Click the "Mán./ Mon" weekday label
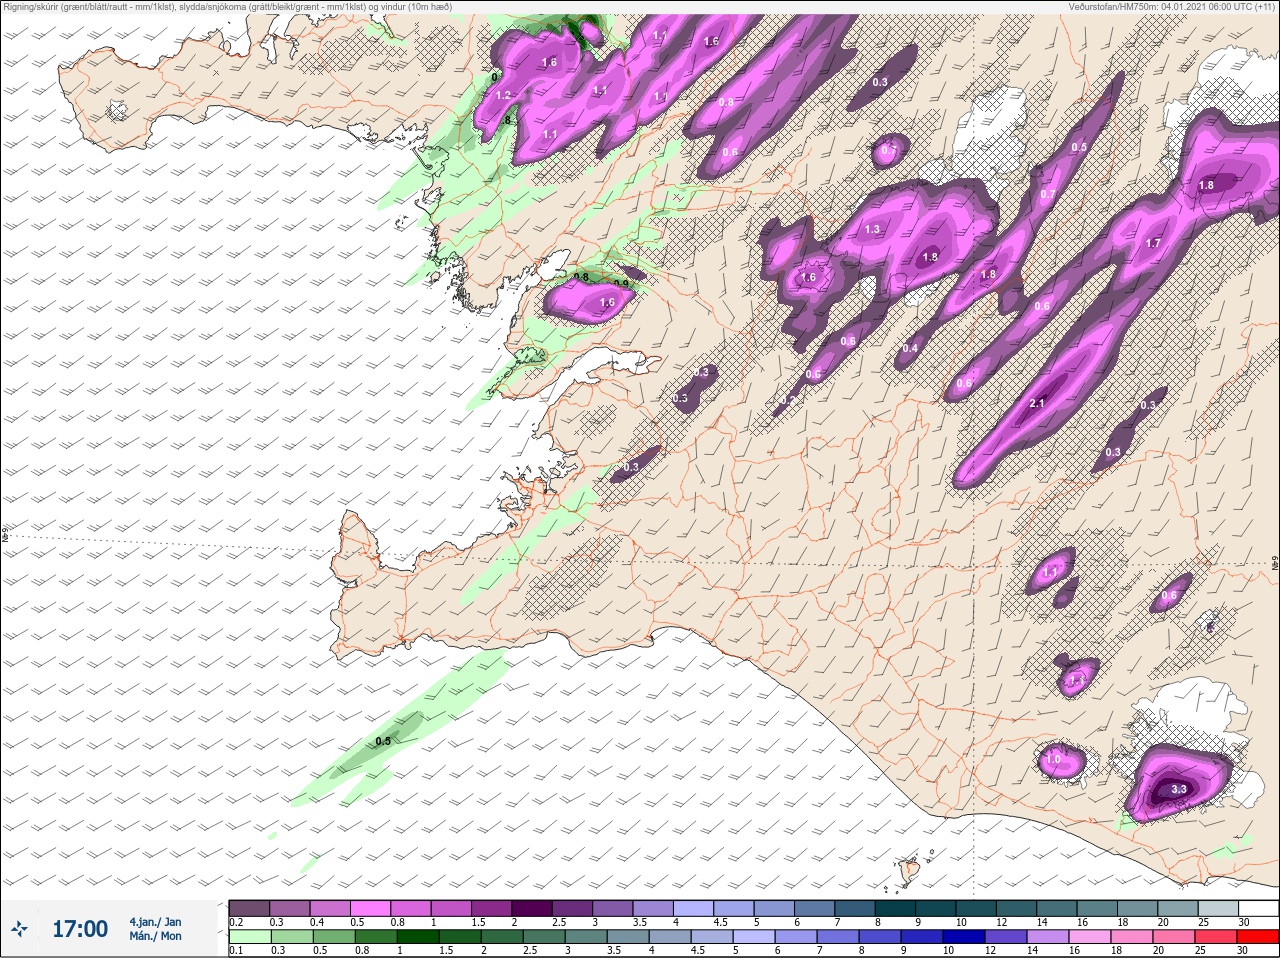This screenshot has height=958, width=1280. (x=155, y=936)
